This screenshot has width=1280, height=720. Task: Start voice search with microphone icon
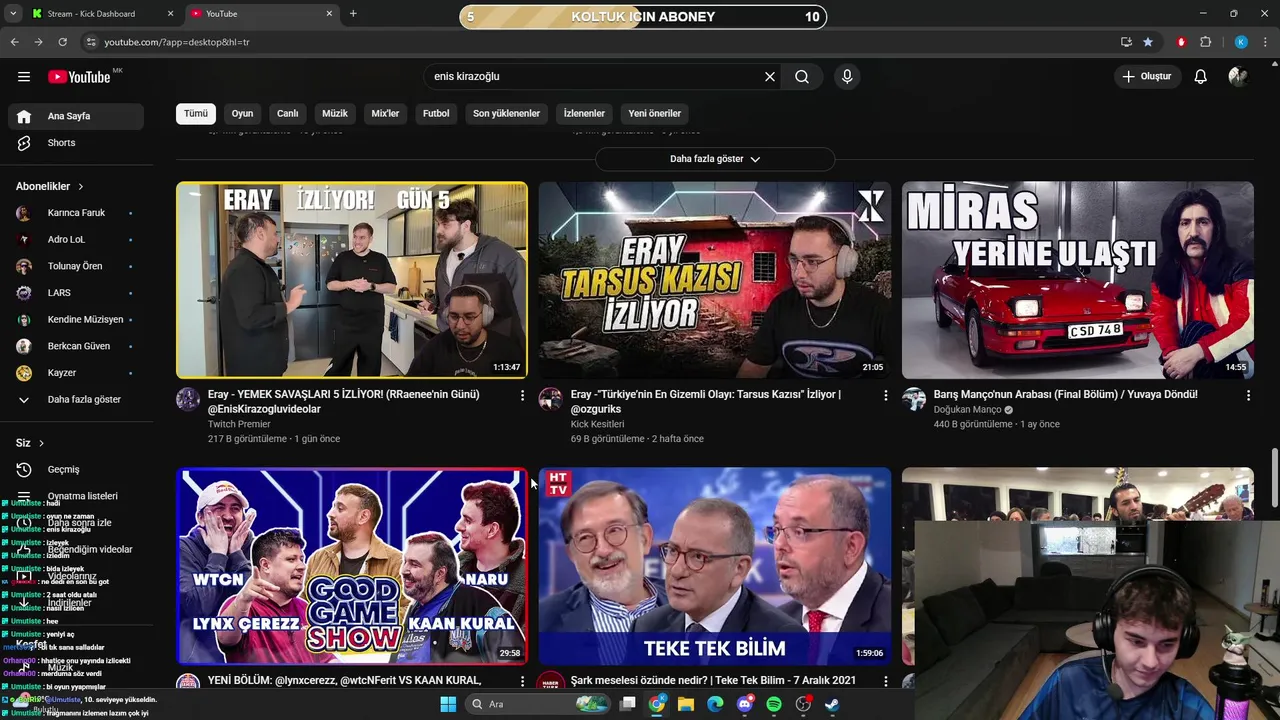[847, 77]
